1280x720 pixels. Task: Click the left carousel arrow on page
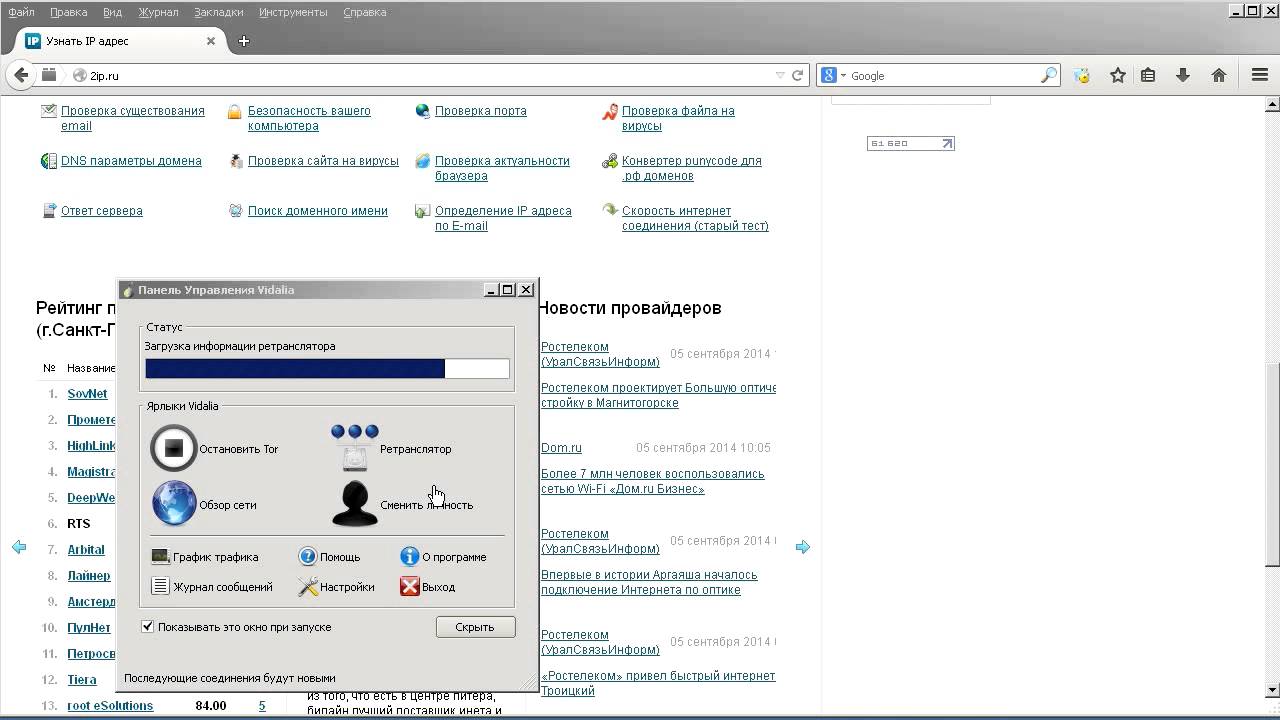(19, 547)
